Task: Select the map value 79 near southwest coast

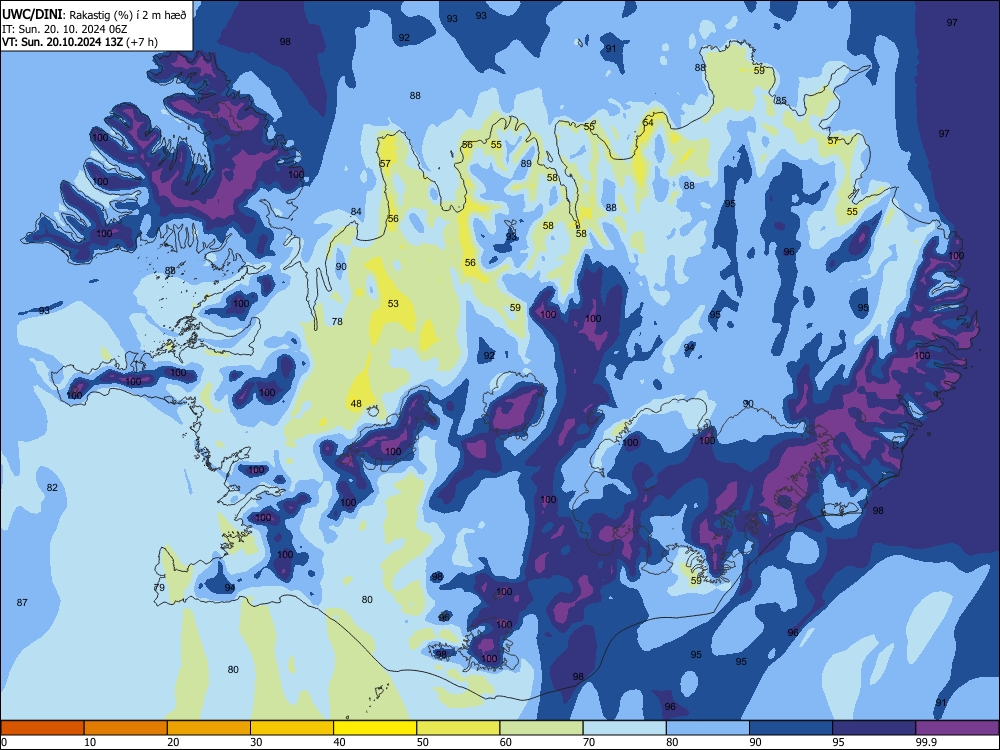Action: [159, 587]
